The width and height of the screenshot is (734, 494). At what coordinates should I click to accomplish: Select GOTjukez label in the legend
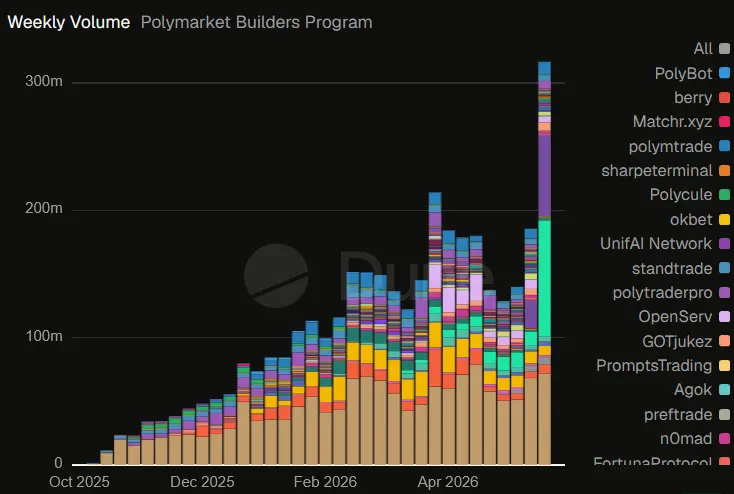point(677,341)
